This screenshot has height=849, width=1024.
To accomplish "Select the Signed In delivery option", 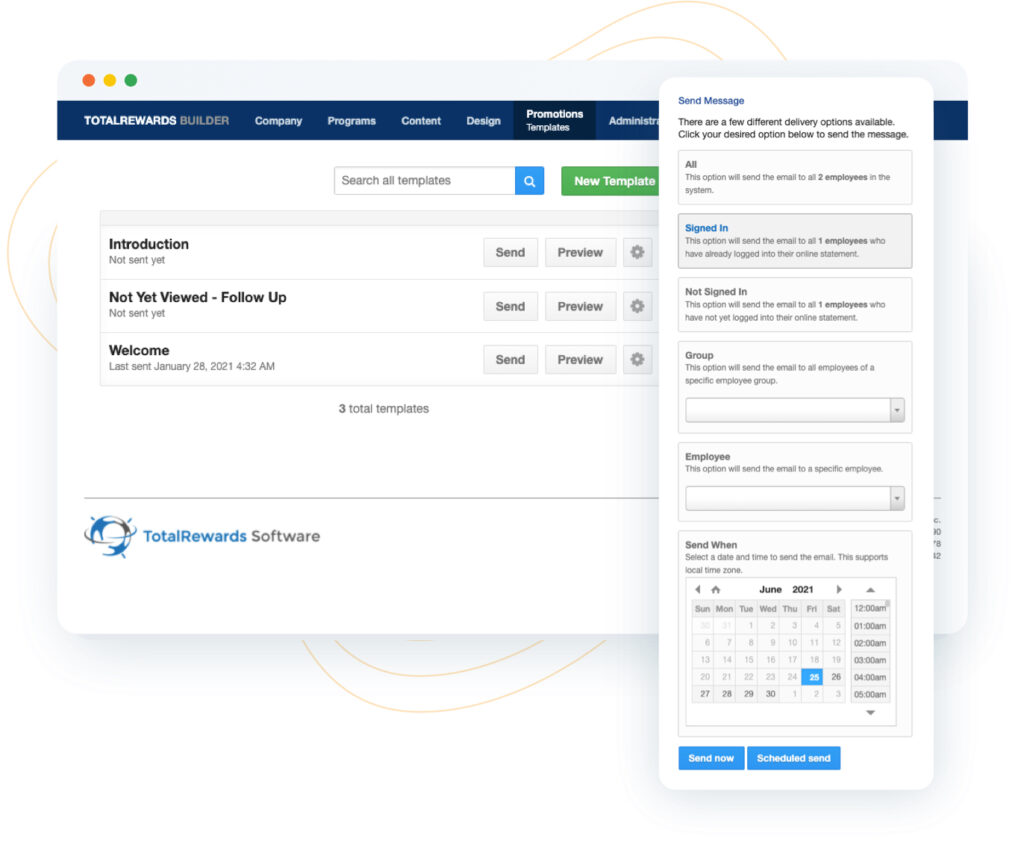I will click(794, 241).
